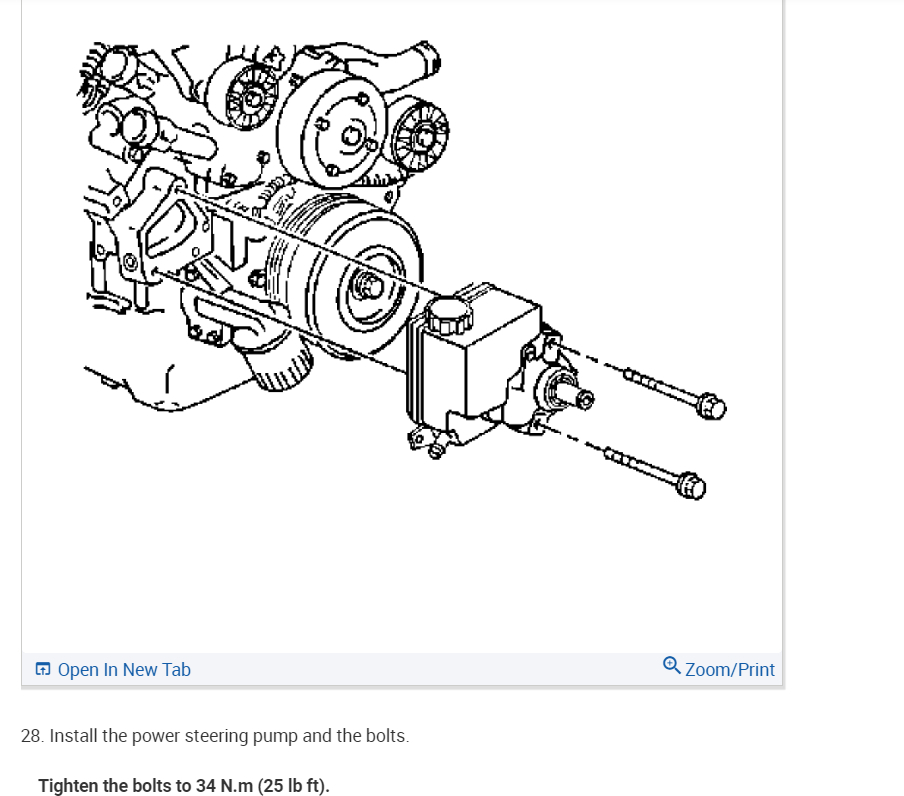The width and height of the screenshot is (904, 796).
Task: Select the right ribbed tensioner pulley
Action: click(421, 137)
